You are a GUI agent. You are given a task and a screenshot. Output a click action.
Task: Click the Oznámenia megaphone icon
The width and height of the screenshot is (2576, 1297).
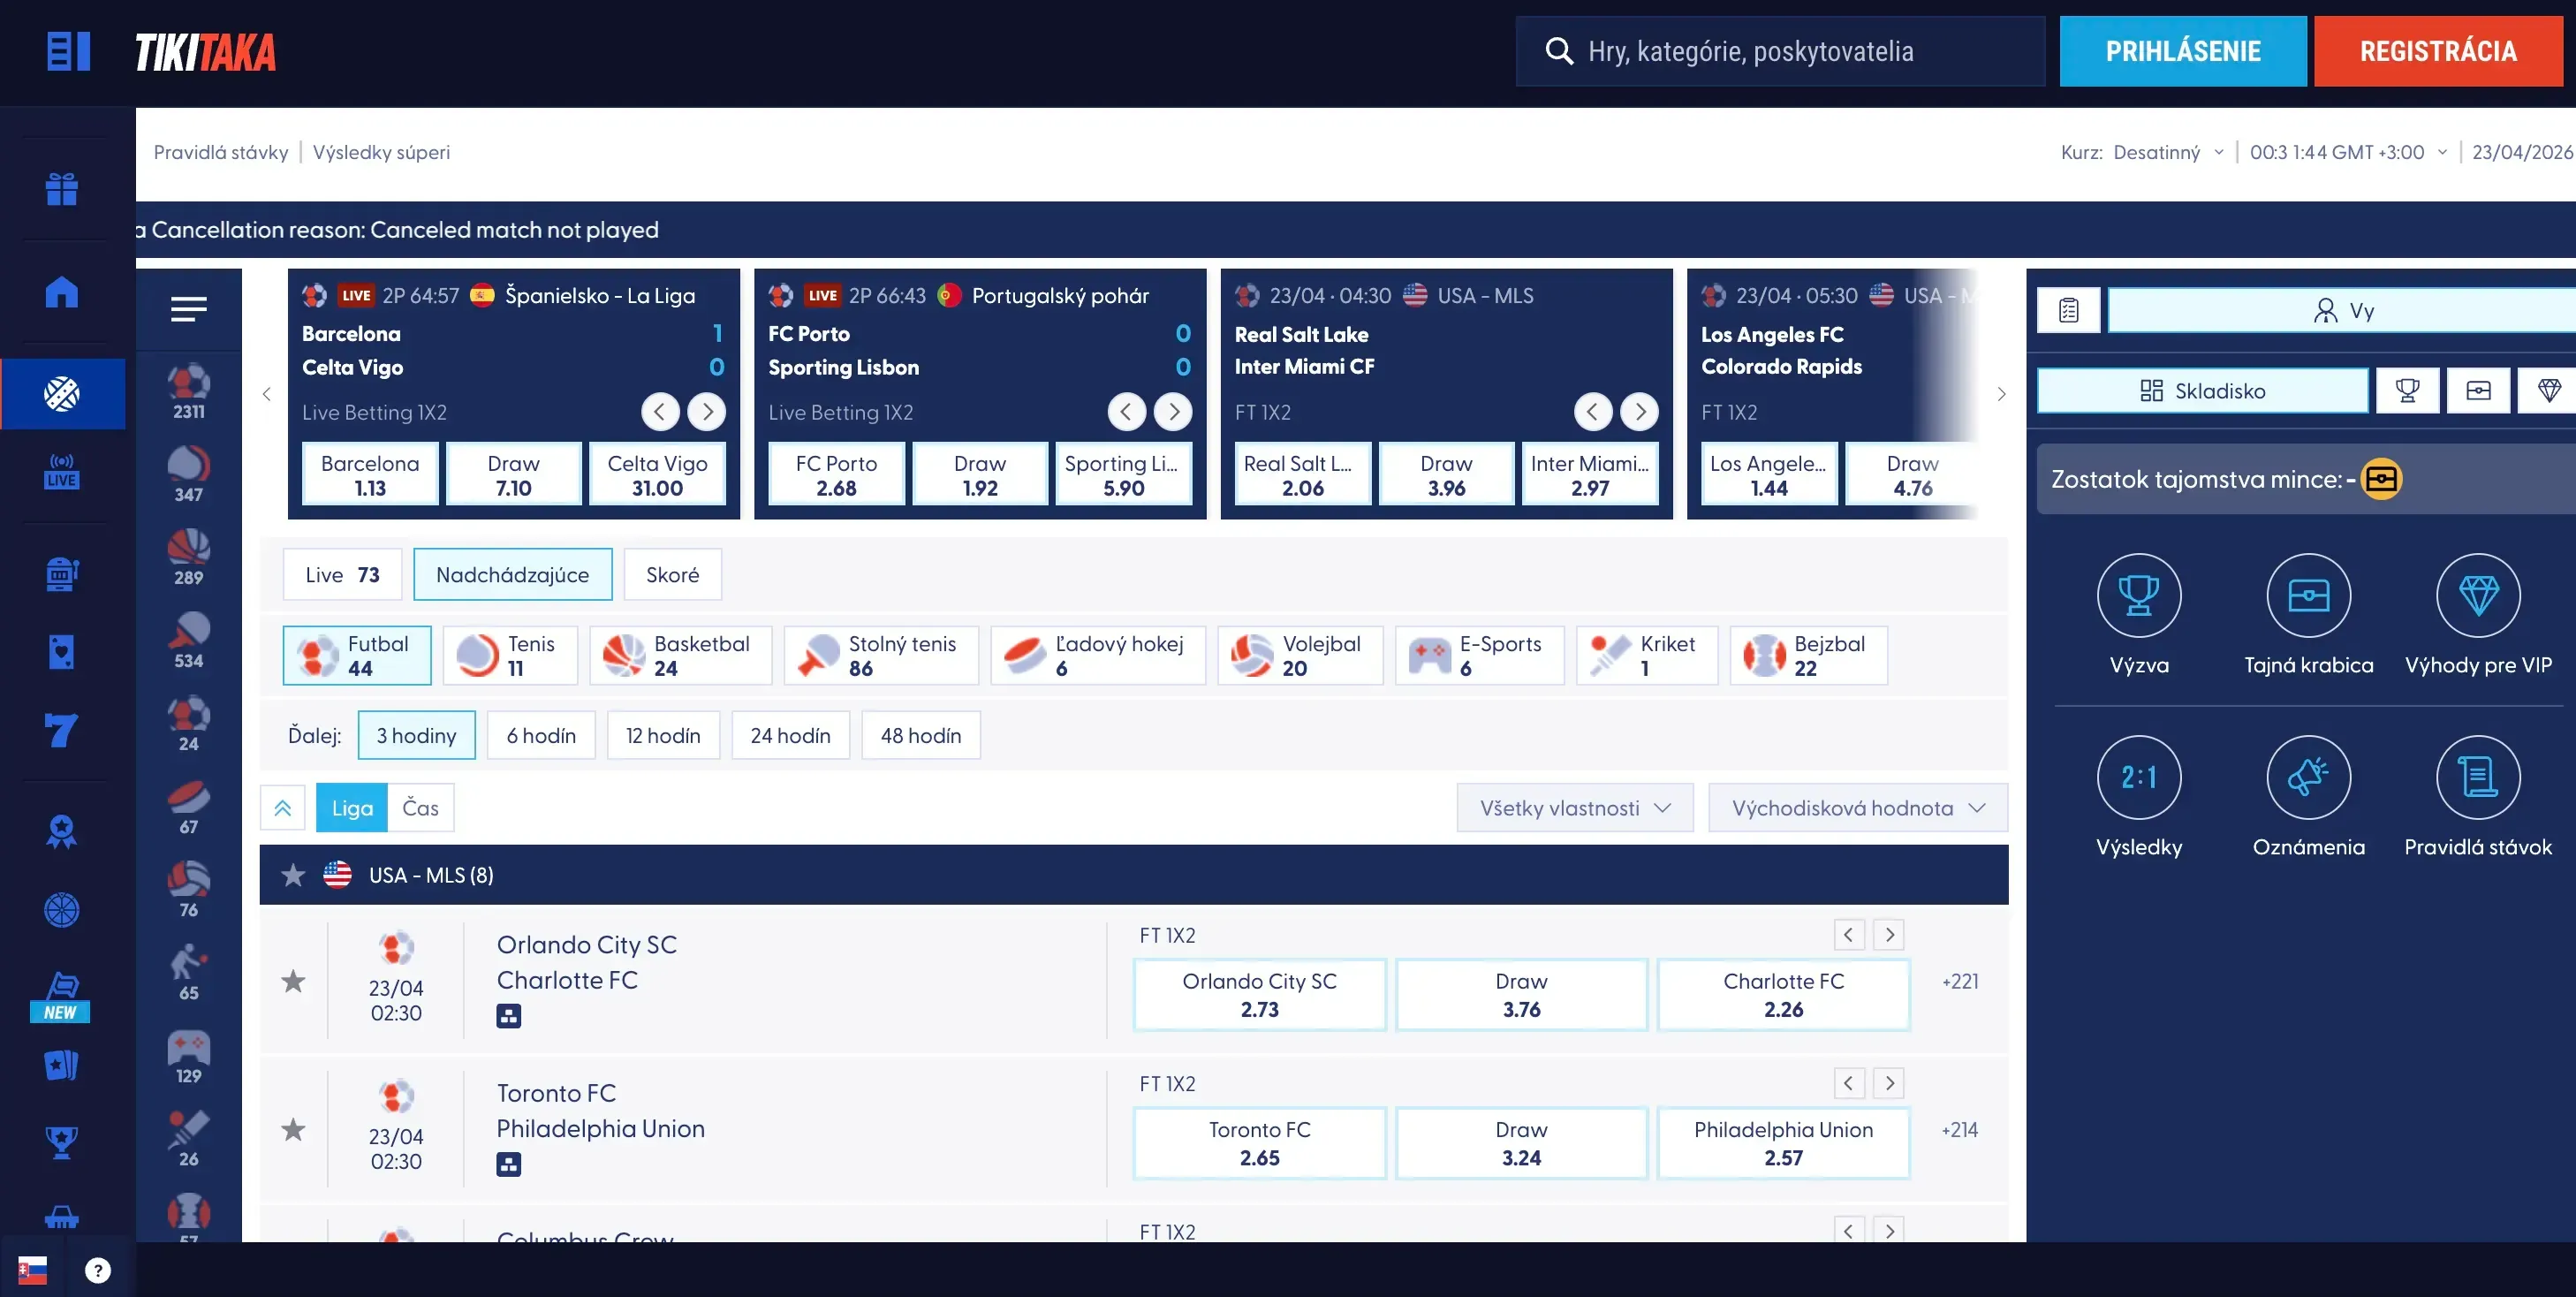[2308, 778]
